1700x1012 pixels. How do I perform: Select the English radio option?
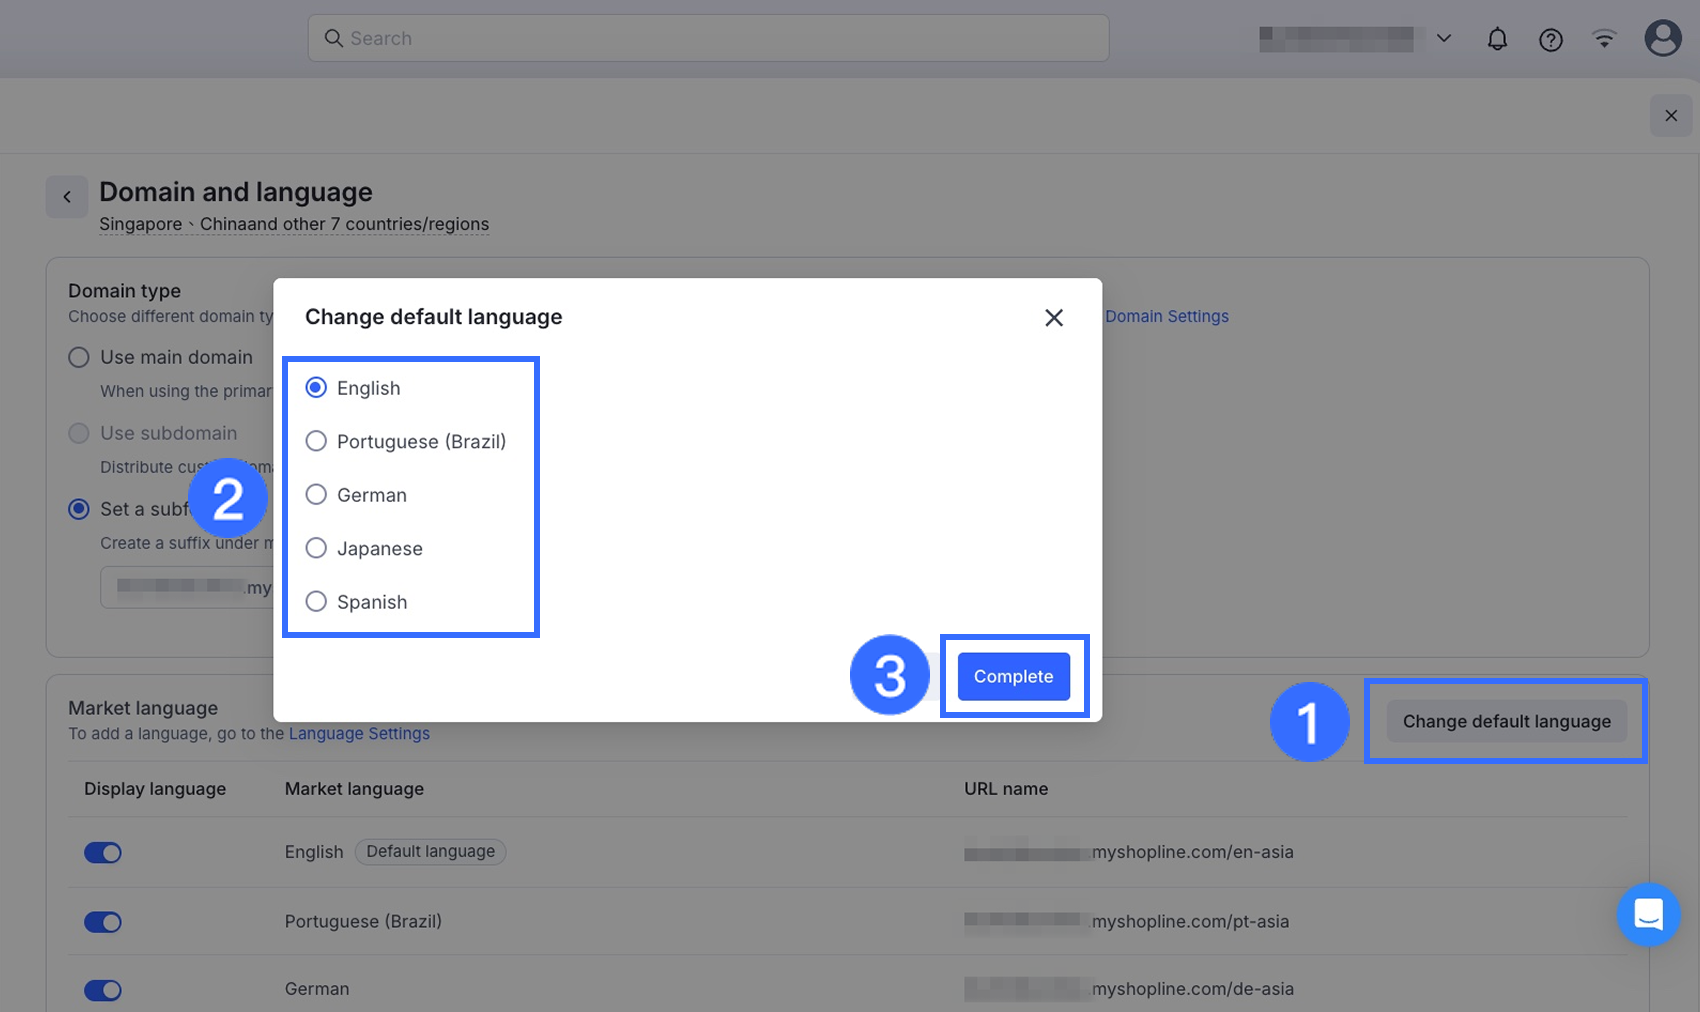click(316, 388)
